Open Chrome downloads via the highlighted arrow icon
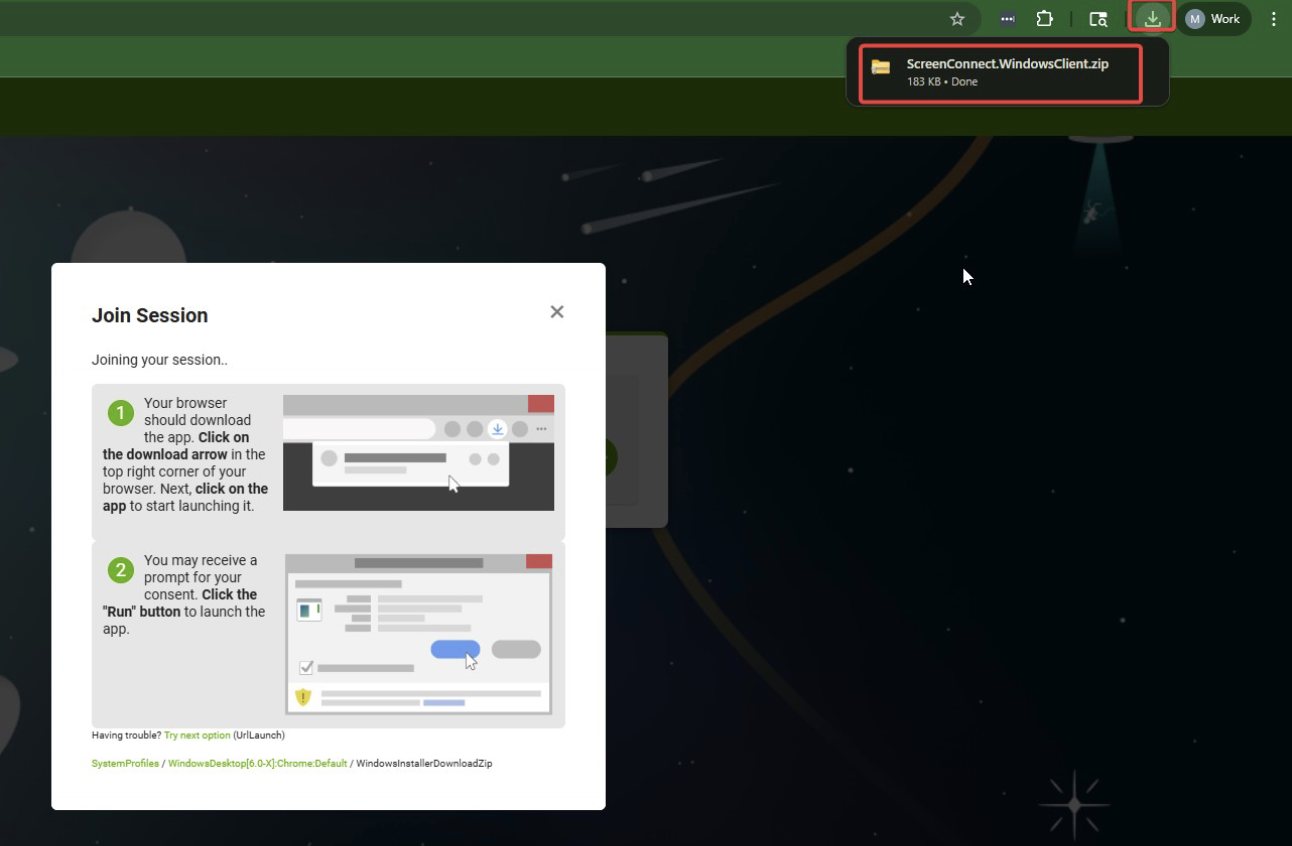 [1151, 17]
